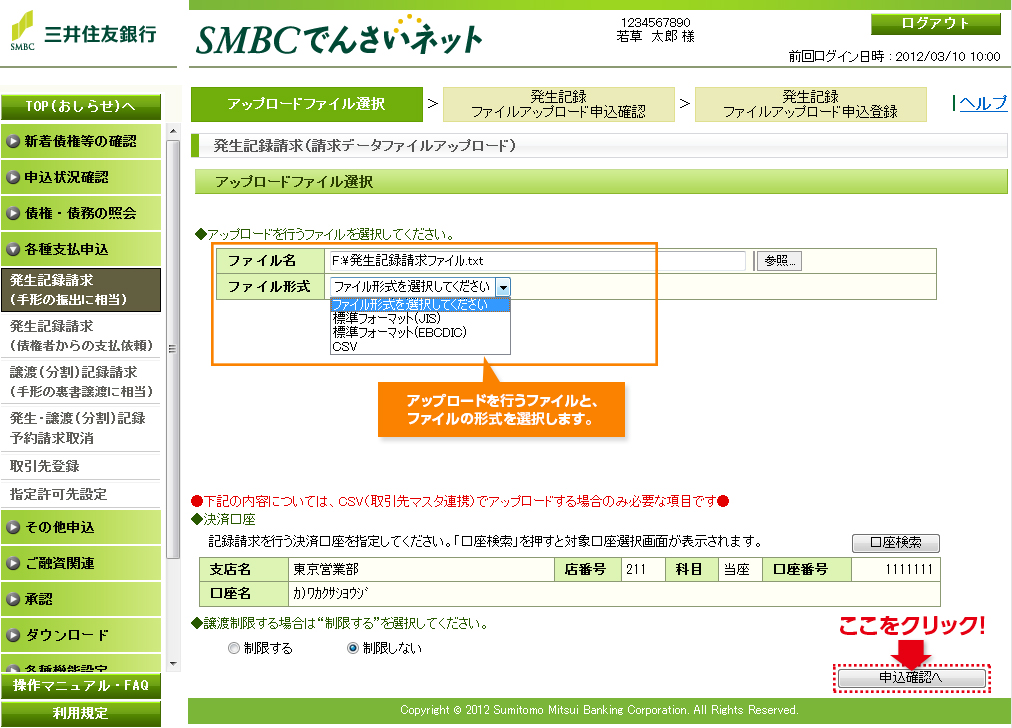
Task: Select 発生記録請求(債権者からの支払依頼)
Action: point(81,336)
